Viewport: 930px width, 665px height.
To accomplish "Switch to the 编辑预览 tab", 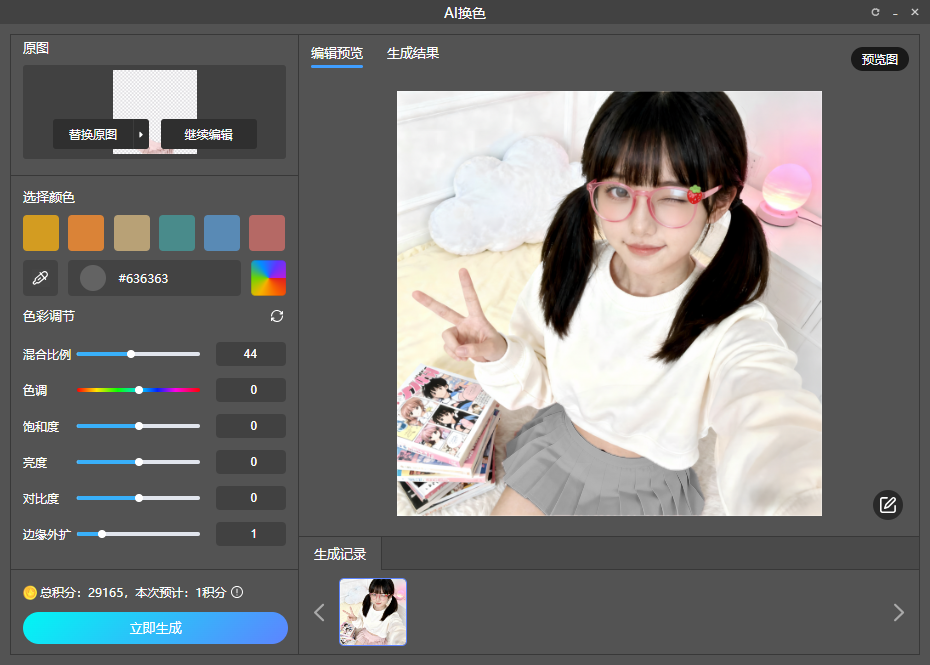I will coord(336,53).
